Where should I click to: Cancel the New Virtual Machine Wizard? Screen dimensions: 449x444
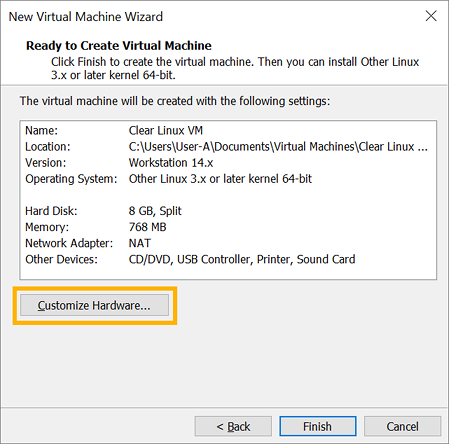pyautogui.click(x=402, y=426)
